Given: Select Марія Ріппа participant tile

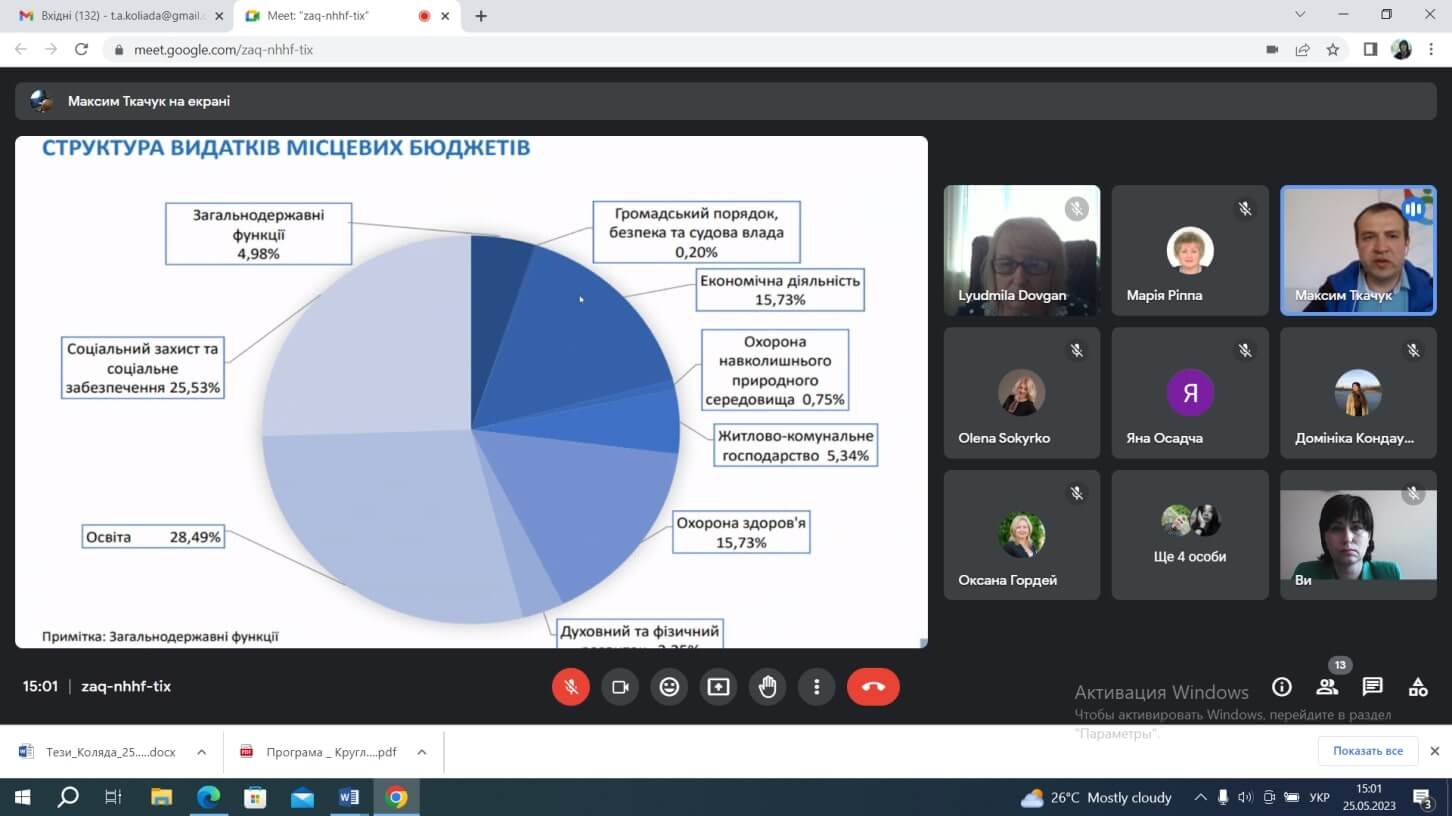Looking at the screenshot, I should click(x=1190, y=251).
